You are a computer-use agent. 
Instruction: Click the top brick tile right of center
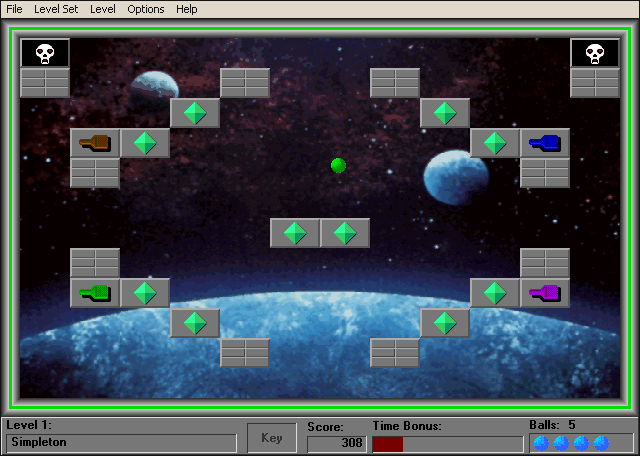tap(395, 83)
